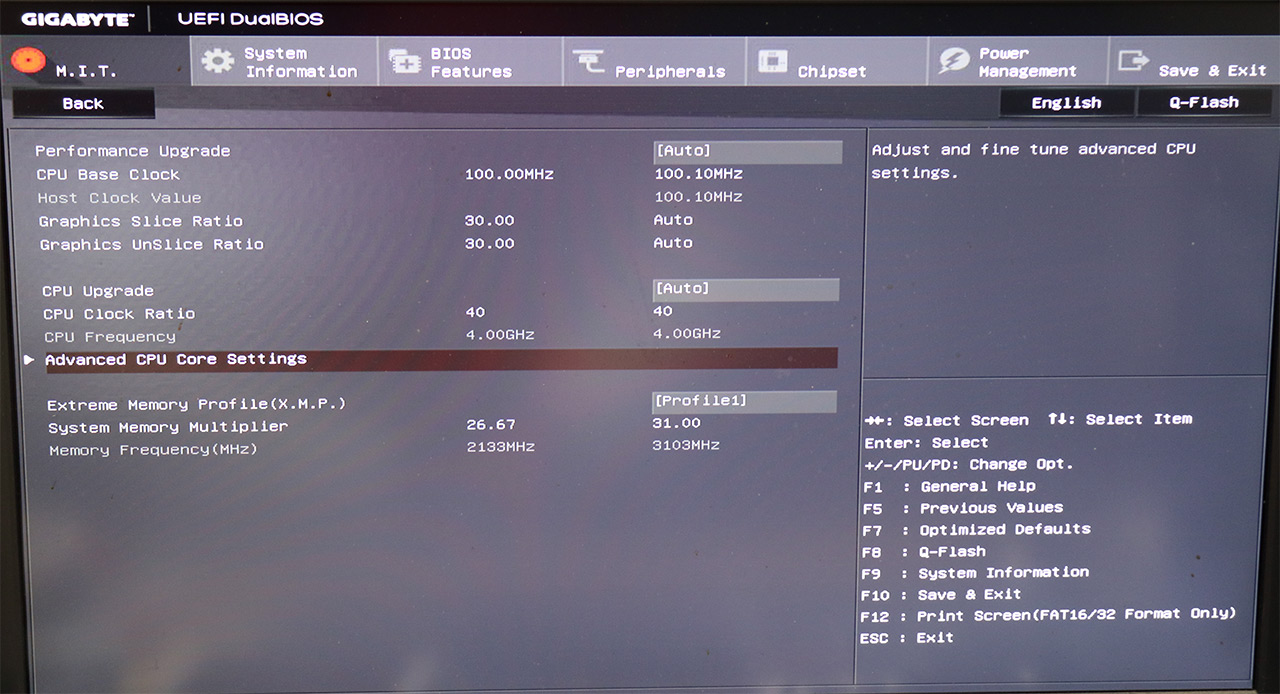Open the M.I.T. tab
The image size is (1280, 694).
(x=97, y=62)
